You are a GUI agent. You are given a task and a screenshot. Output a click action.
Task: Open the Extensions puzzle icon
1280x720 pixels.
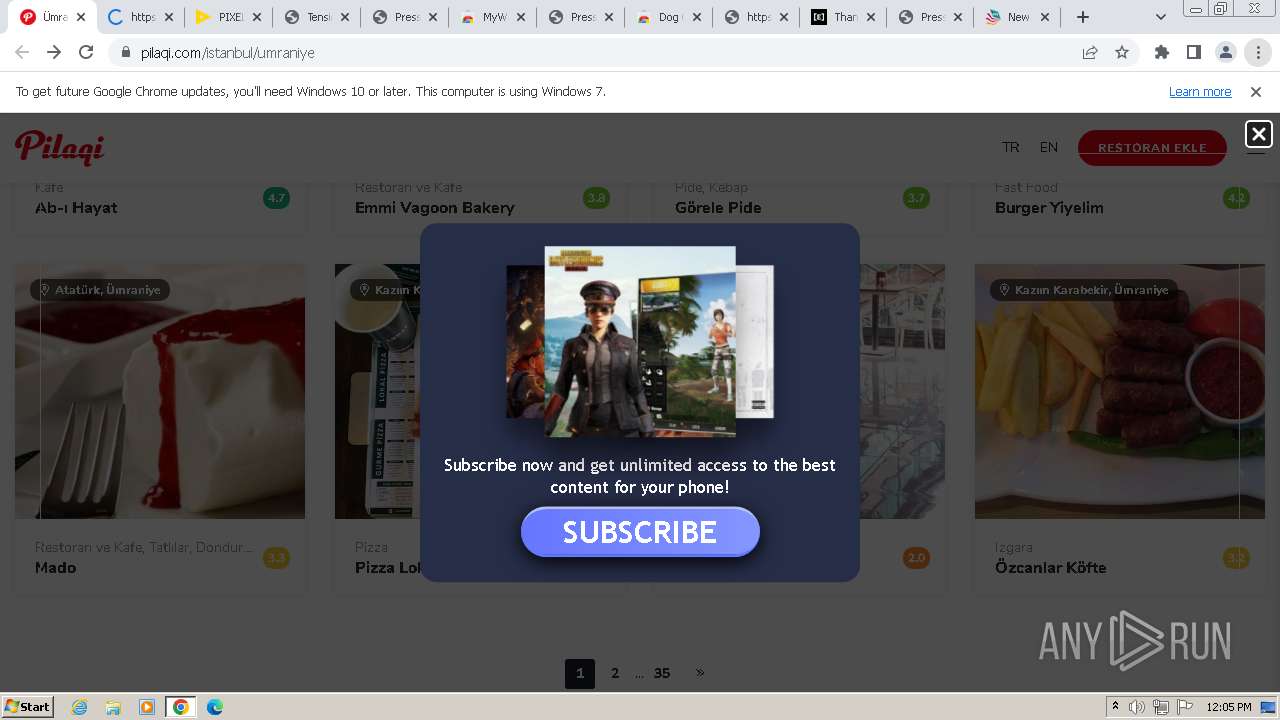tap(1161, 53)
